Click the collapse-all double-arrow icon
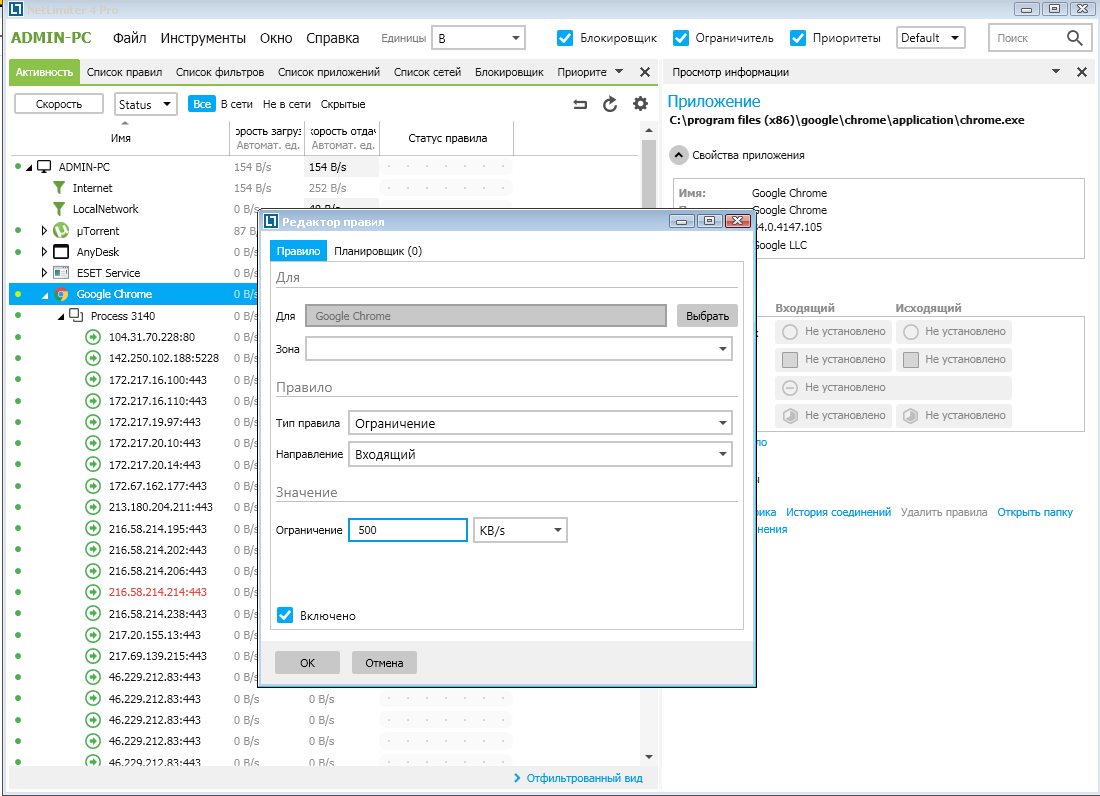The width and height of the screenshot is (1100, 796). coord(579,104)
